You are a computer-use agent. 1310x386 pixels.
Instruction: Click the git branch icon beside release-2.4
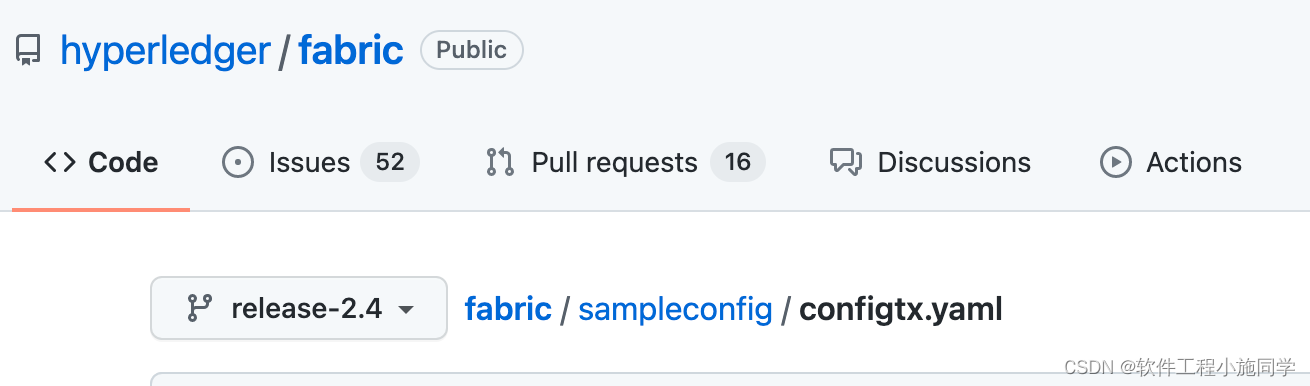[x=200, y=308]
